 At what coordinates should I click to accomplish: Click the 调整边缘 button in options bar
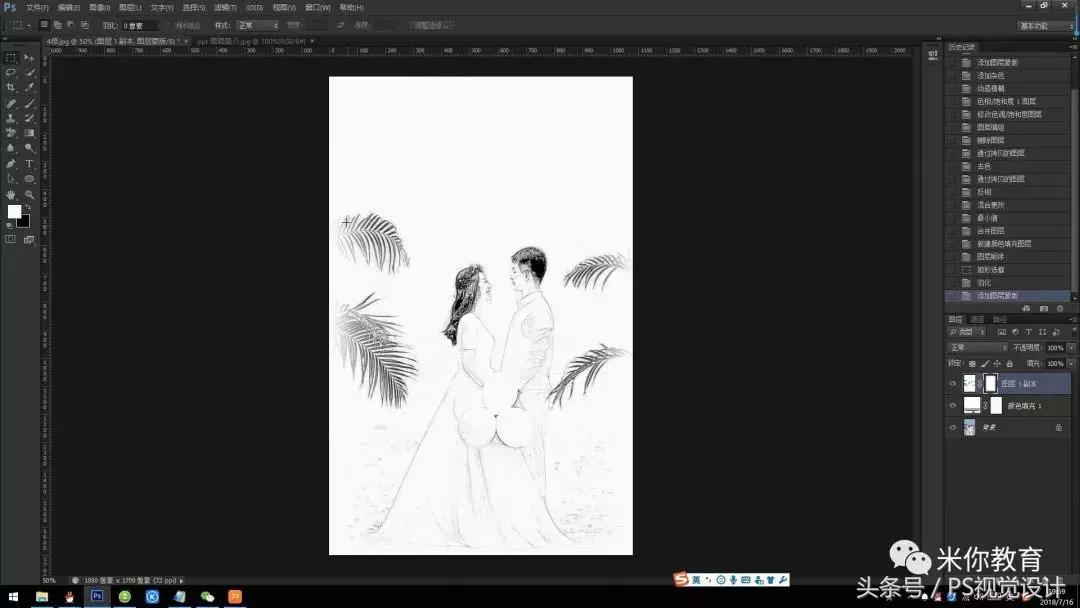pyautogui.click(x=430, y=25)
